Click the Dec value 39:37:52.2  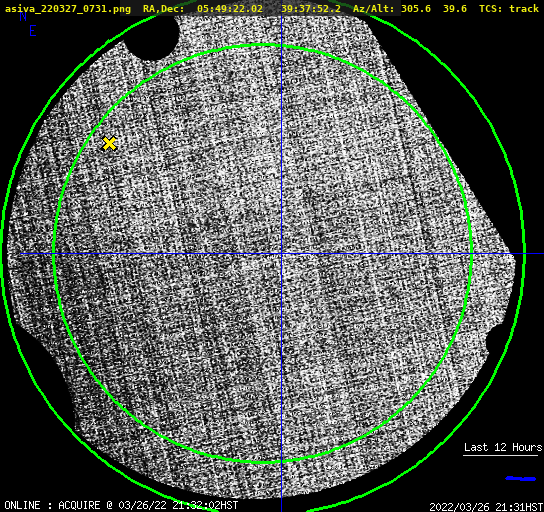tap(311, 8)
